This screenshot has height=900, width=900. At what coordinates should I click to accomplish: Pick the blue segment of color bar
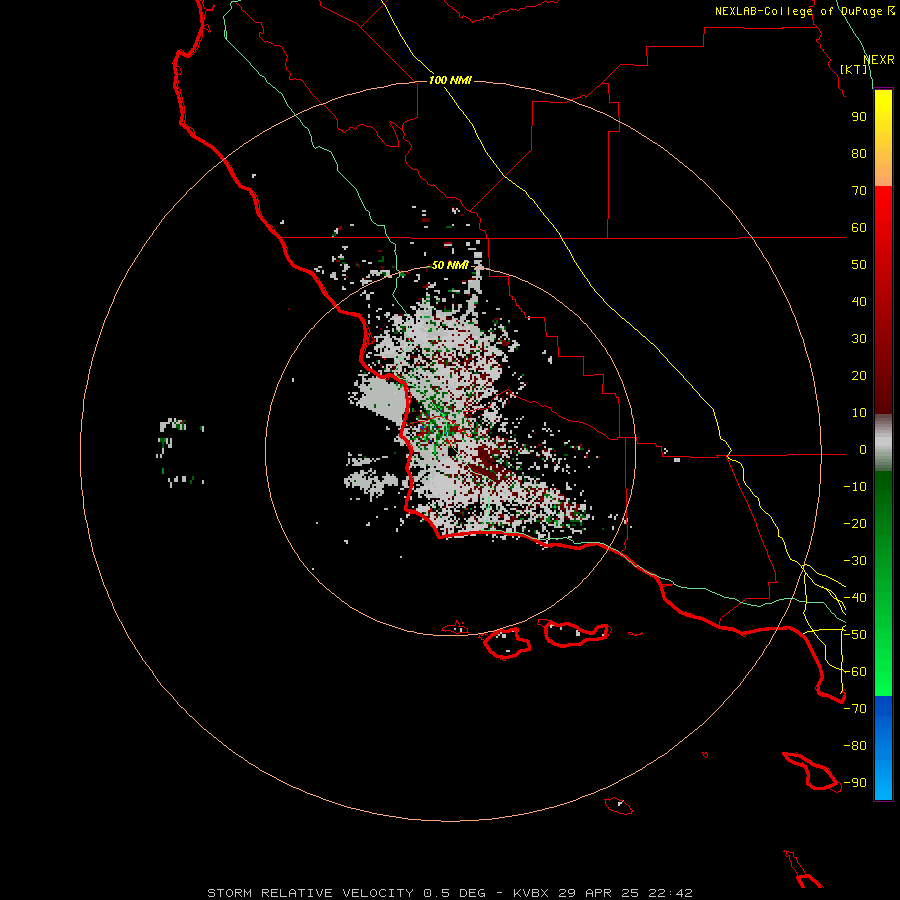coord(883,748)
